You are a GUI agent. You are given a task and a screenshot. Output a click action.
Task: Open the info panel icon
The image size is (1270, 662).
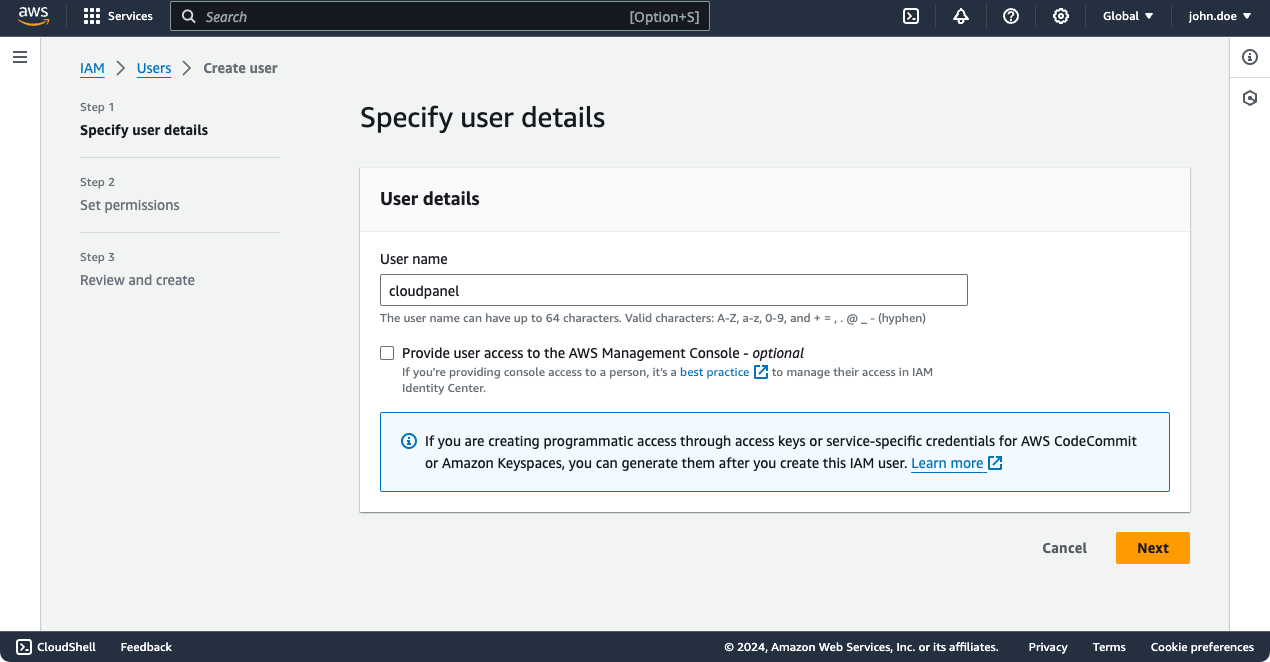pos(1250,57)
